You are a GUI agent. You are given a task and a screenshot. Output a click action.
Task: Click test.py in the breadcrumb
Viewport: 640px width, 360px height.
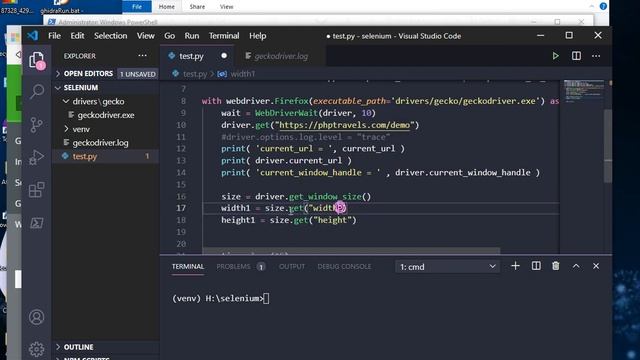tap(195, 74)
